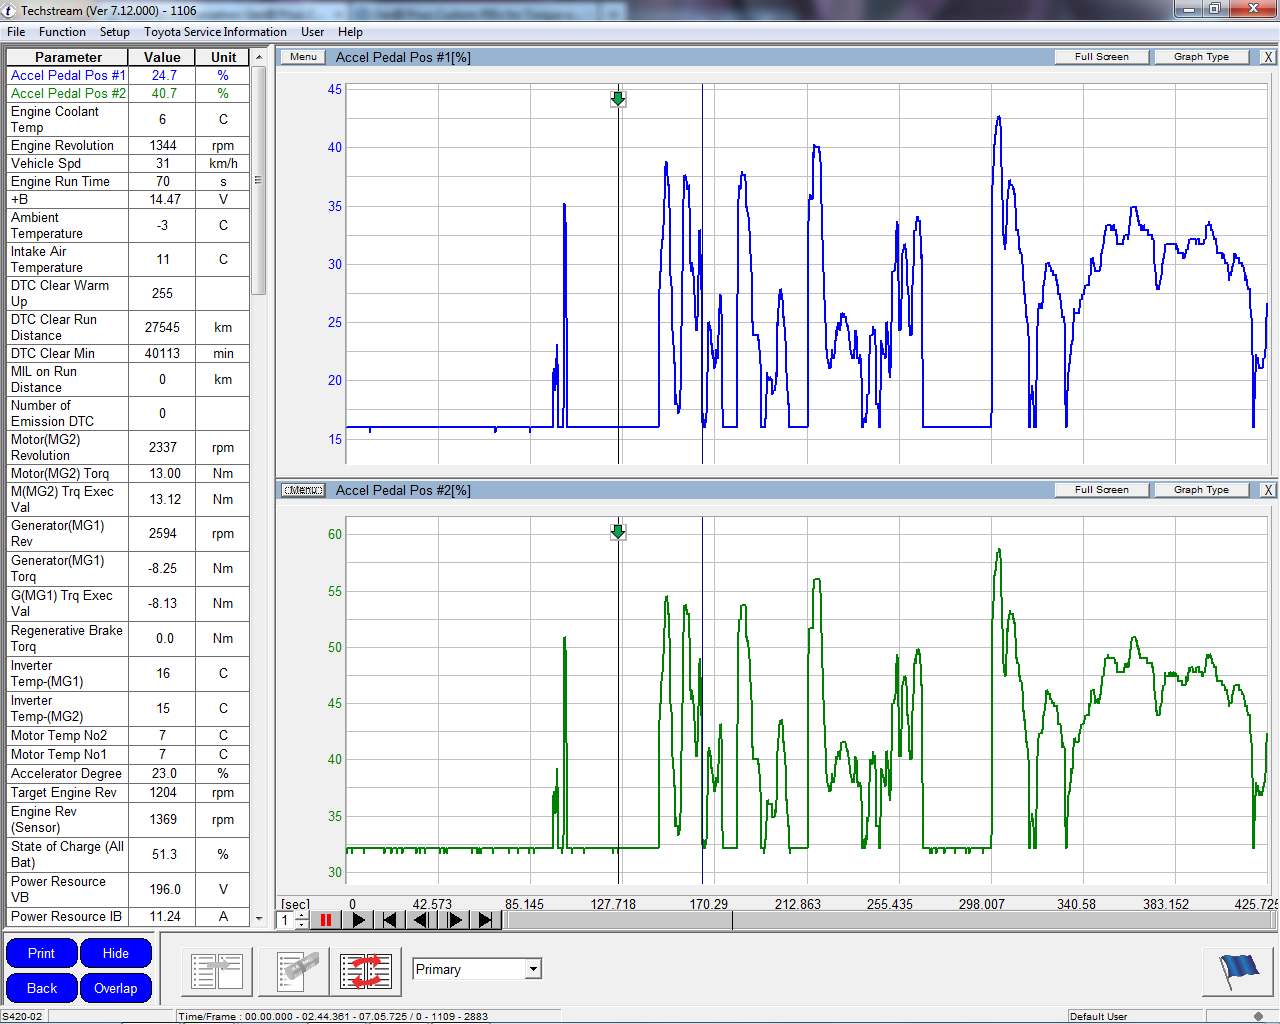Open Menu of the Accel Pedal Pos #2 graph
The height and width of the screenshot is (1024, 1280).
303,490
